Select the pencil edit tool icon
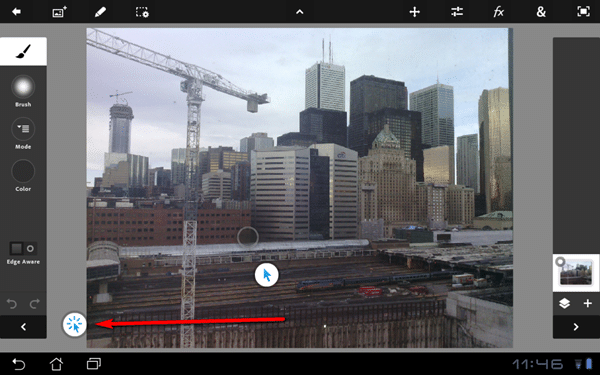 tap(100, 12)
